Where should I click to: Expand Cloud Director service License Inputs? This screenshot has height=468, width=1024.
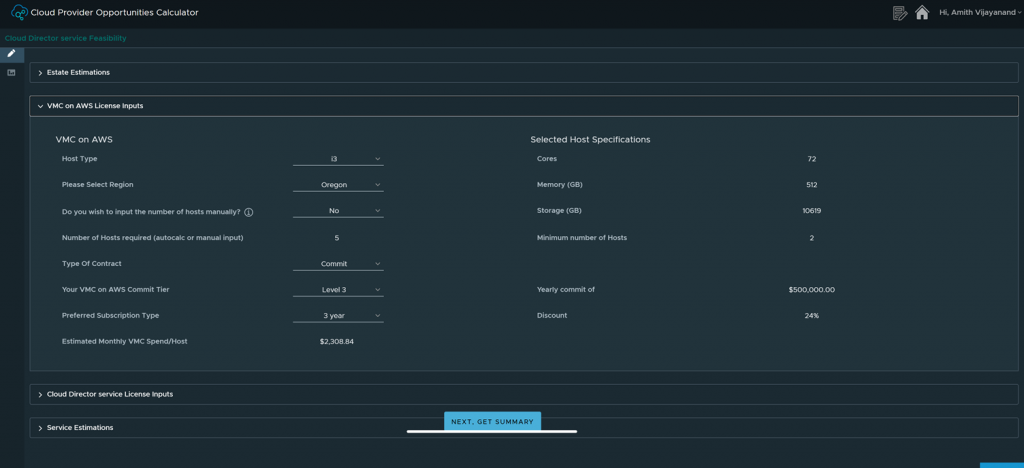point(109,395)
